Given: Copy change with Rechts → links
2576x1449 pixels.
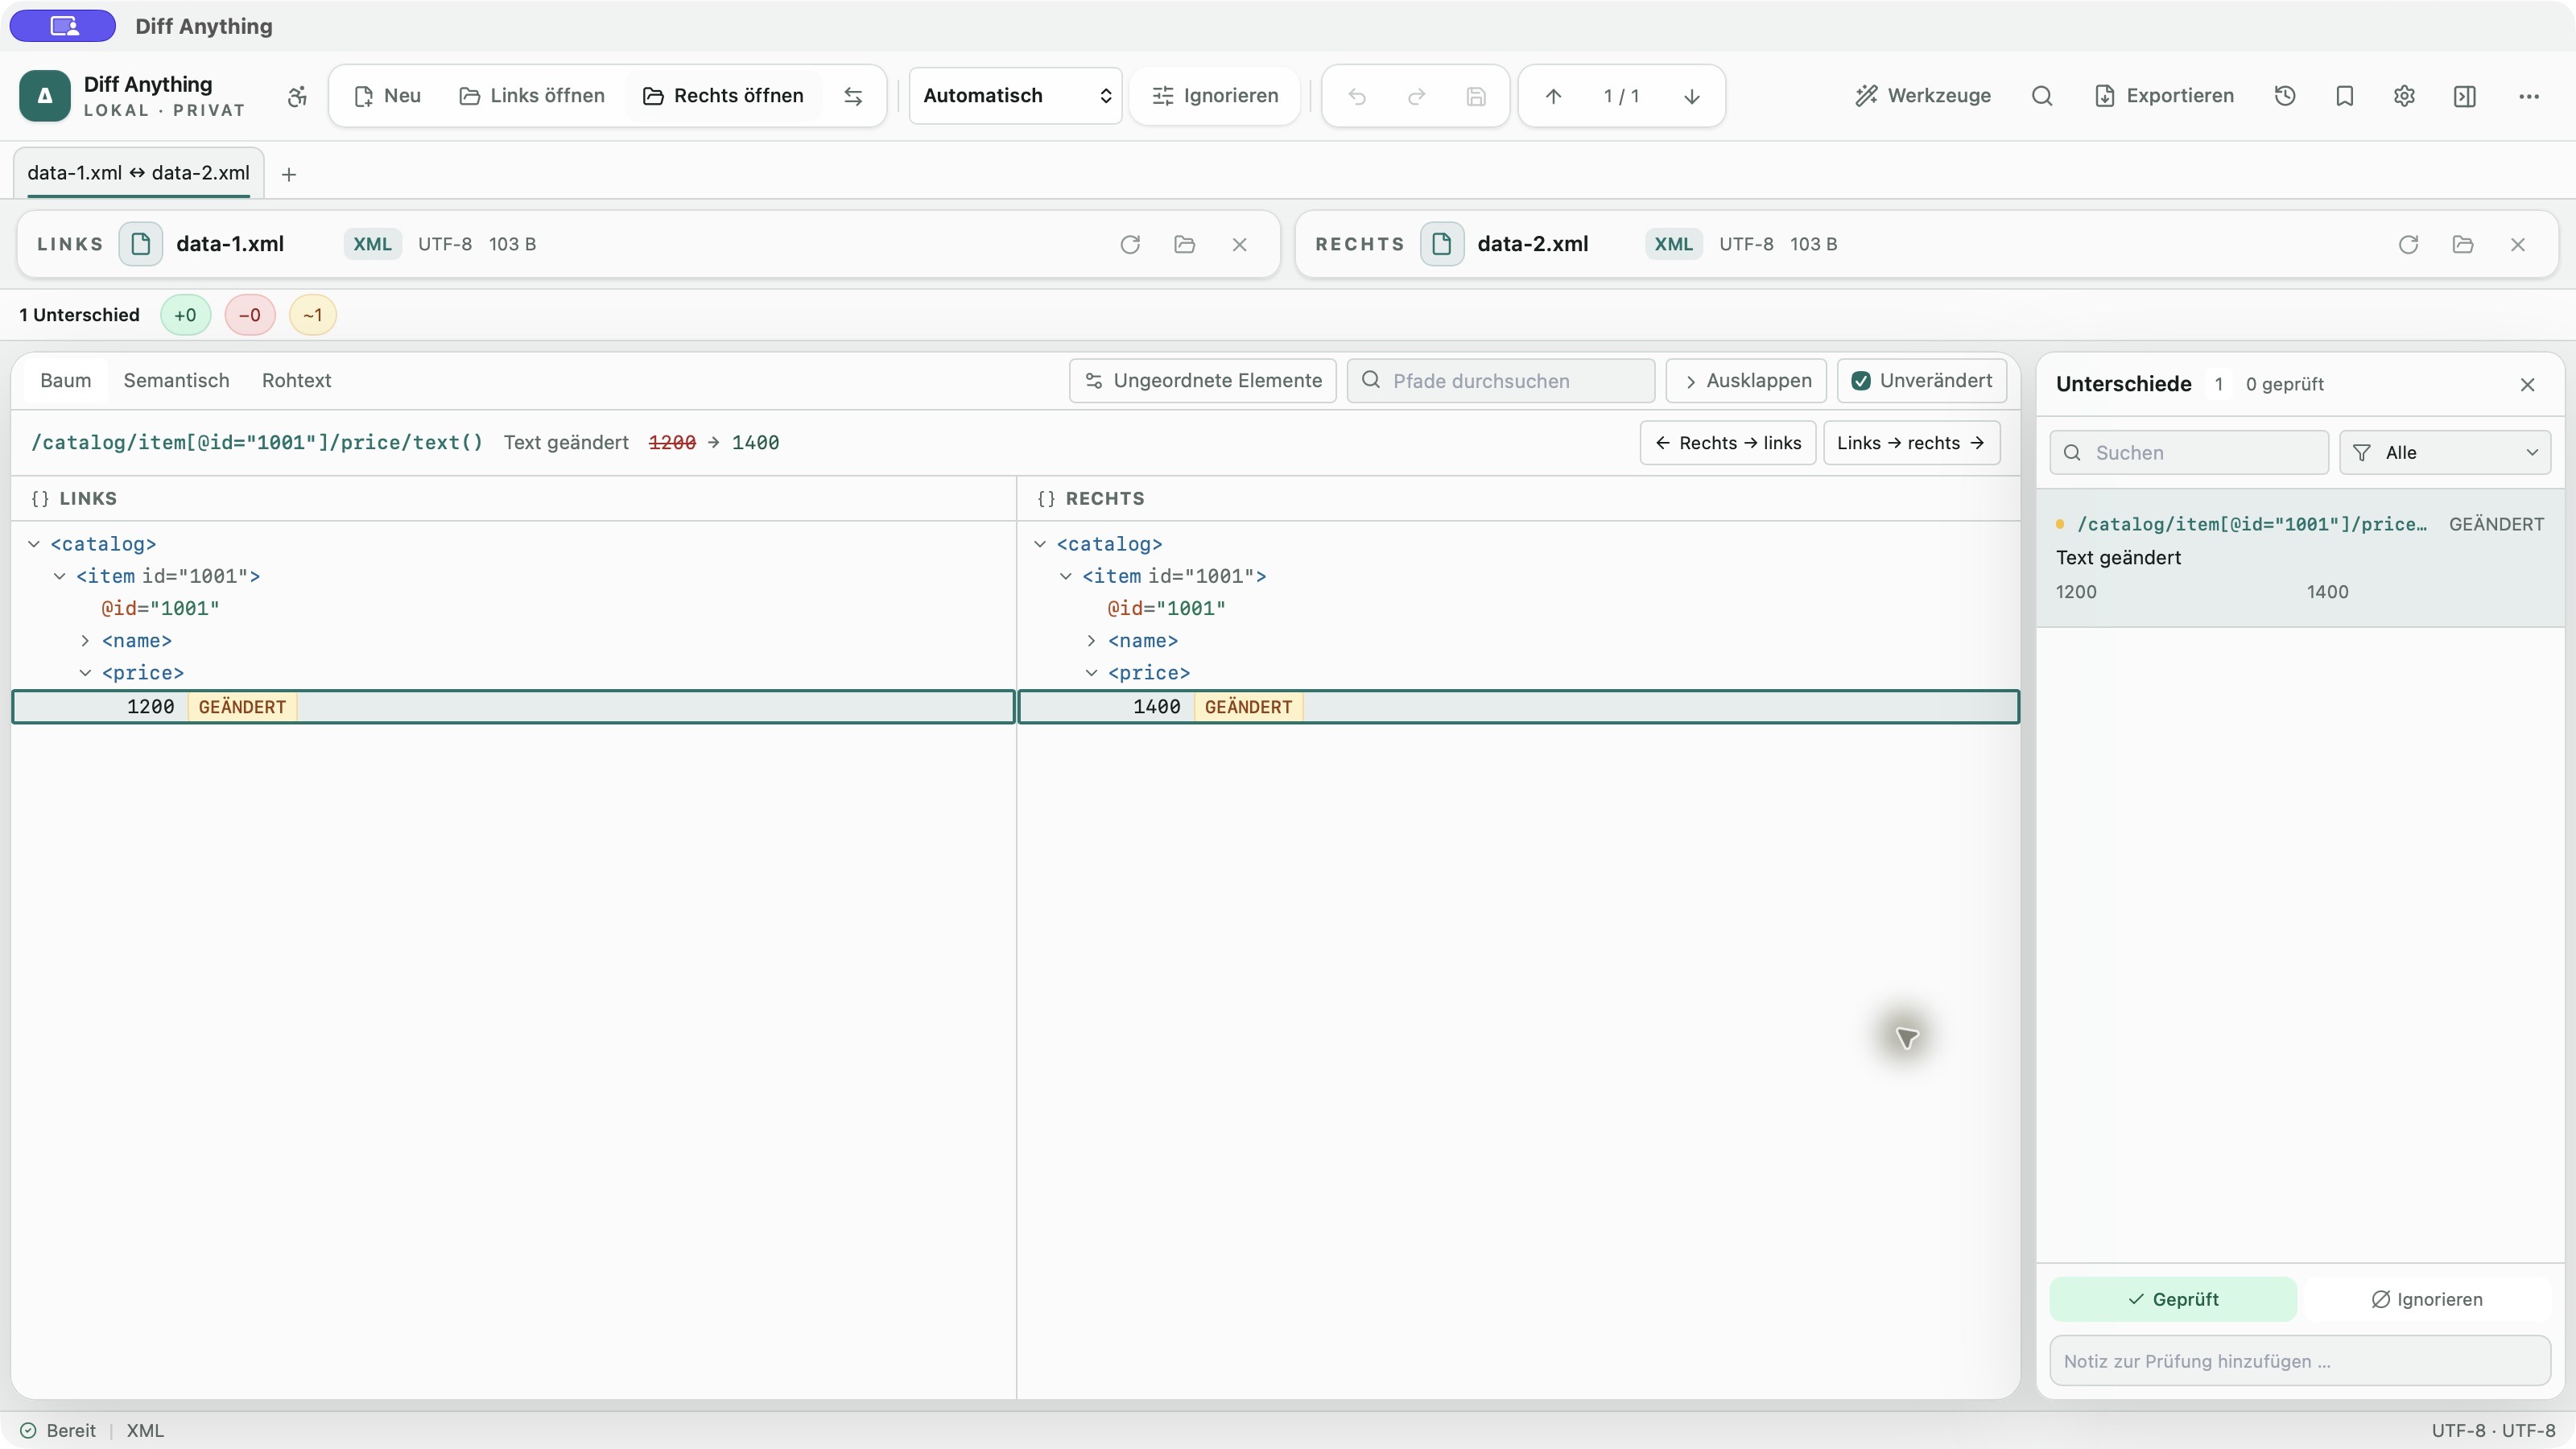Looking at the screenshot, I should (1728, 443).
